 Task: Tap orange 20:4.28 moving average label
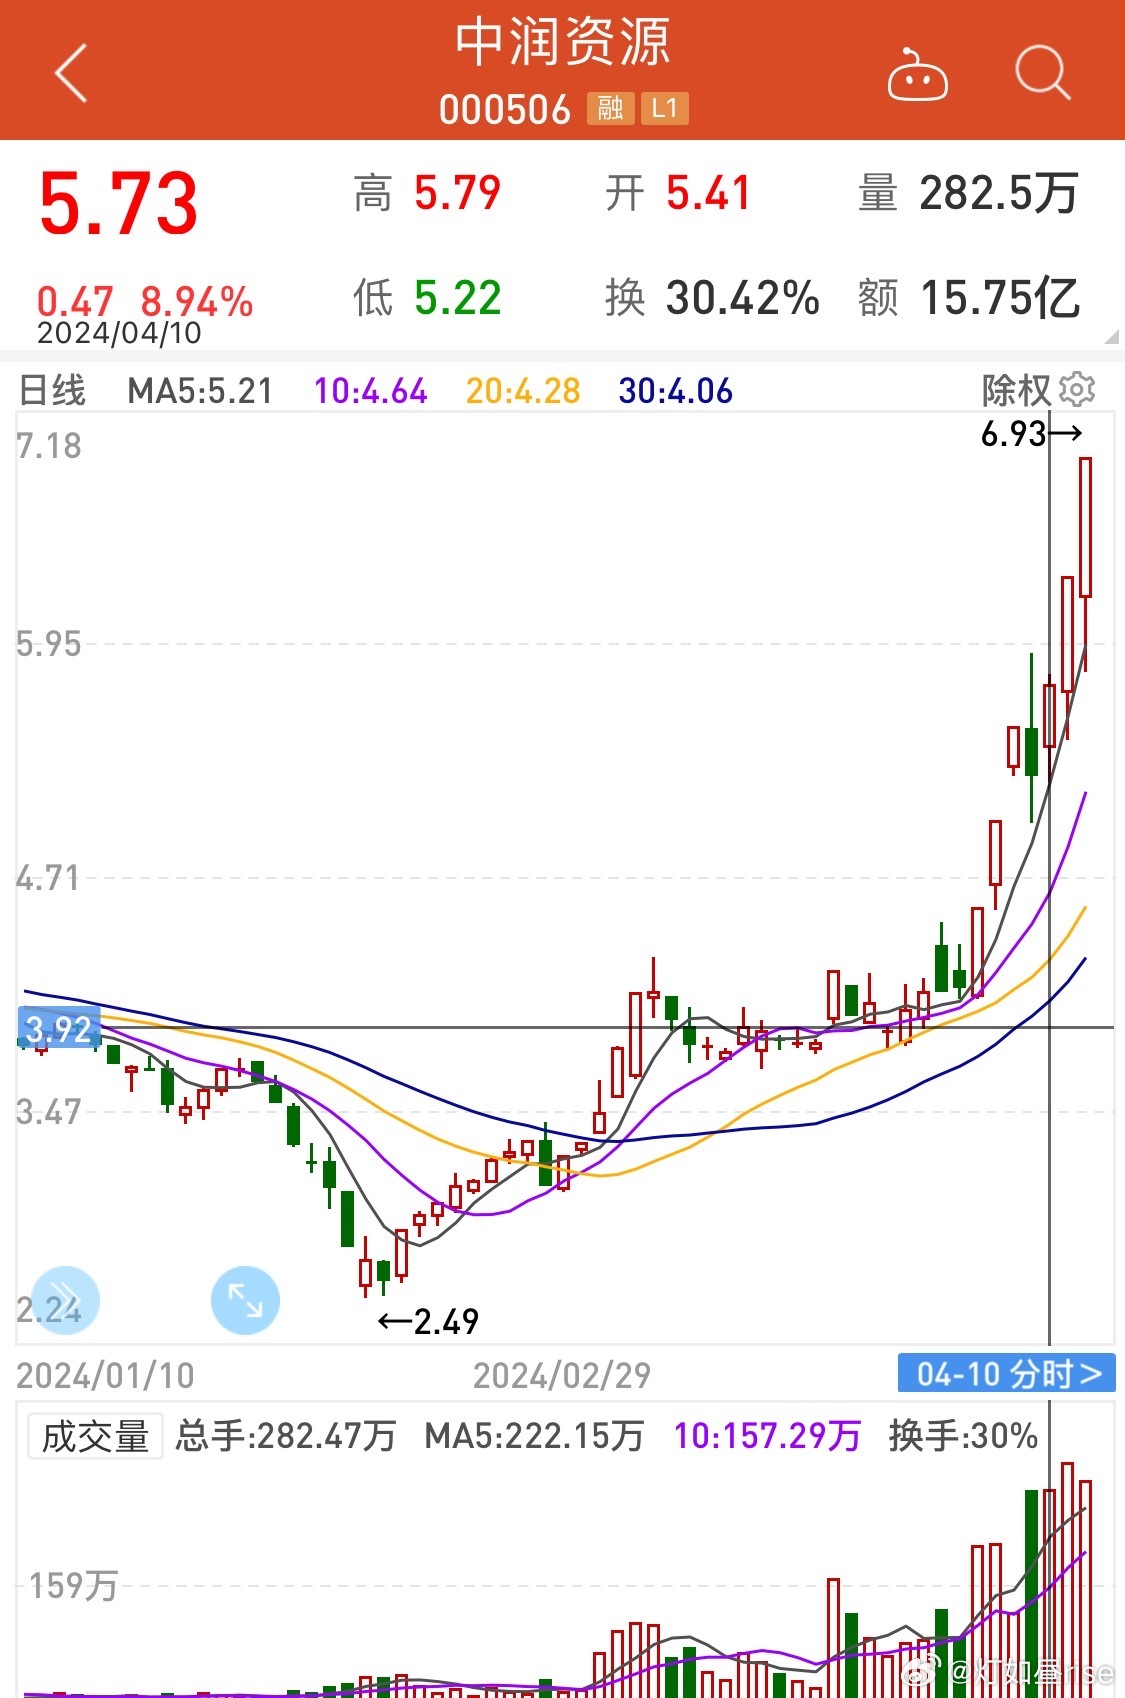pos(523,390)
